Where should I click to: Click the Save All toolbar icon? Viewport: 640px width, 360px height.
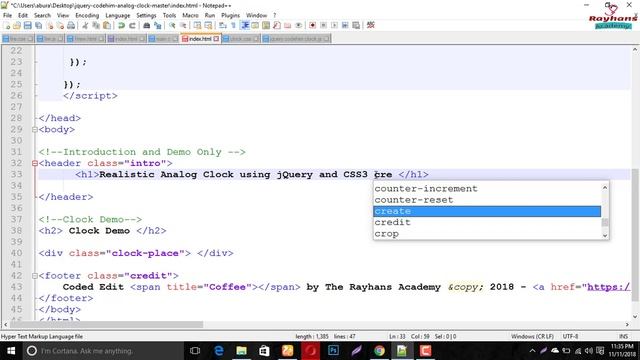click(38, 25)
